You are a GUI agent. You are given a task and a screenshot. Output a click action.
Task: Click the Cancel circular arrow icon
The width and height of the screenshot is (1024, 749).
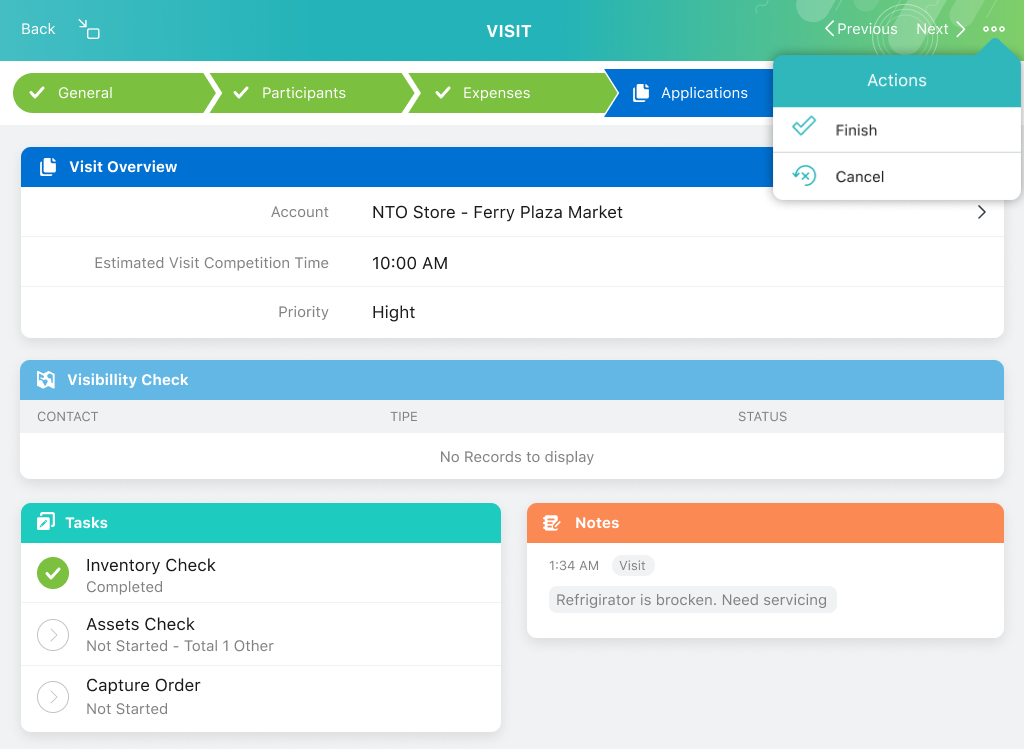click(804, 176)
